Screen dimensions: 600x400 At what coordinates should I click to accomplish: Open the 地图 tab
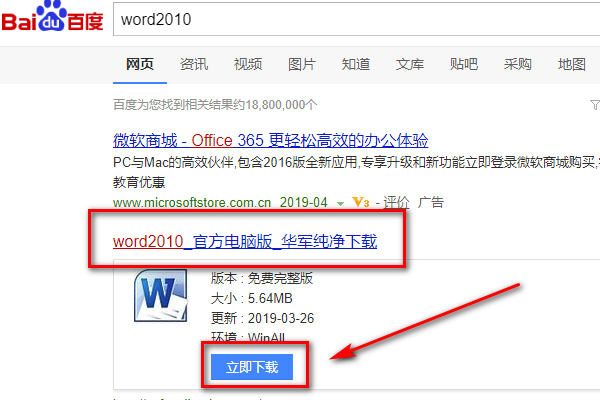571,64
